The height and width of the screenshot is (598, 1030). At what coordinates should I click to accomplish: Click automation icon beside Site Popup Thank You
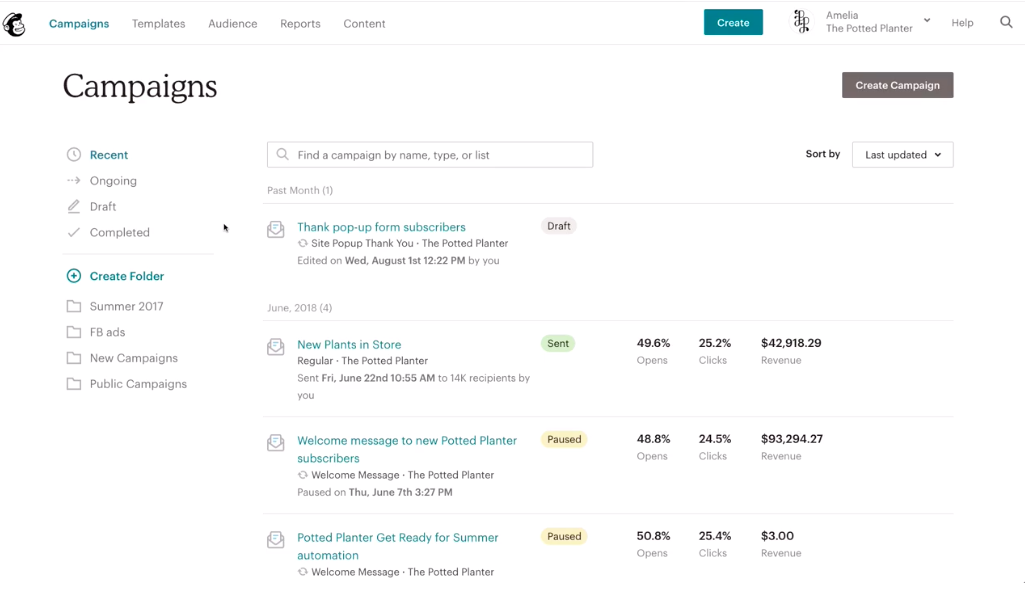[303, 243]
